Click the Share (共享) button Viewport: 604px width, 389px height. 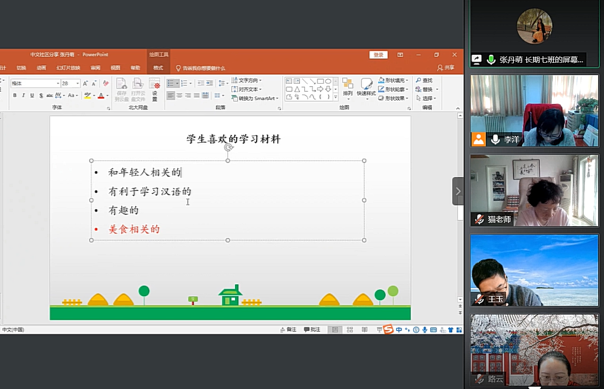(x=446, y=68)
